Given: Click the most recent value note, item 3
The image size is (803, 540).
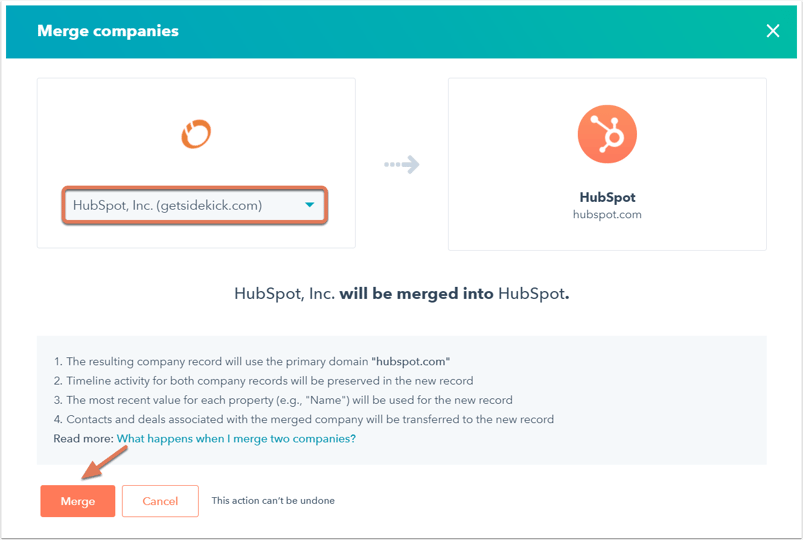Looking at the screenshot, I should [x=283, y=400].
